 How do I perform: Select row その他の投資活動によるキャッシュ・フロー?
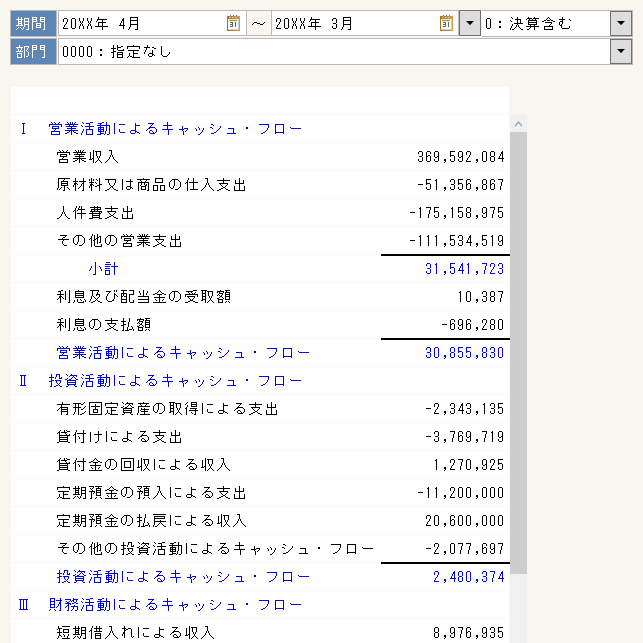(x=260, y=549)
